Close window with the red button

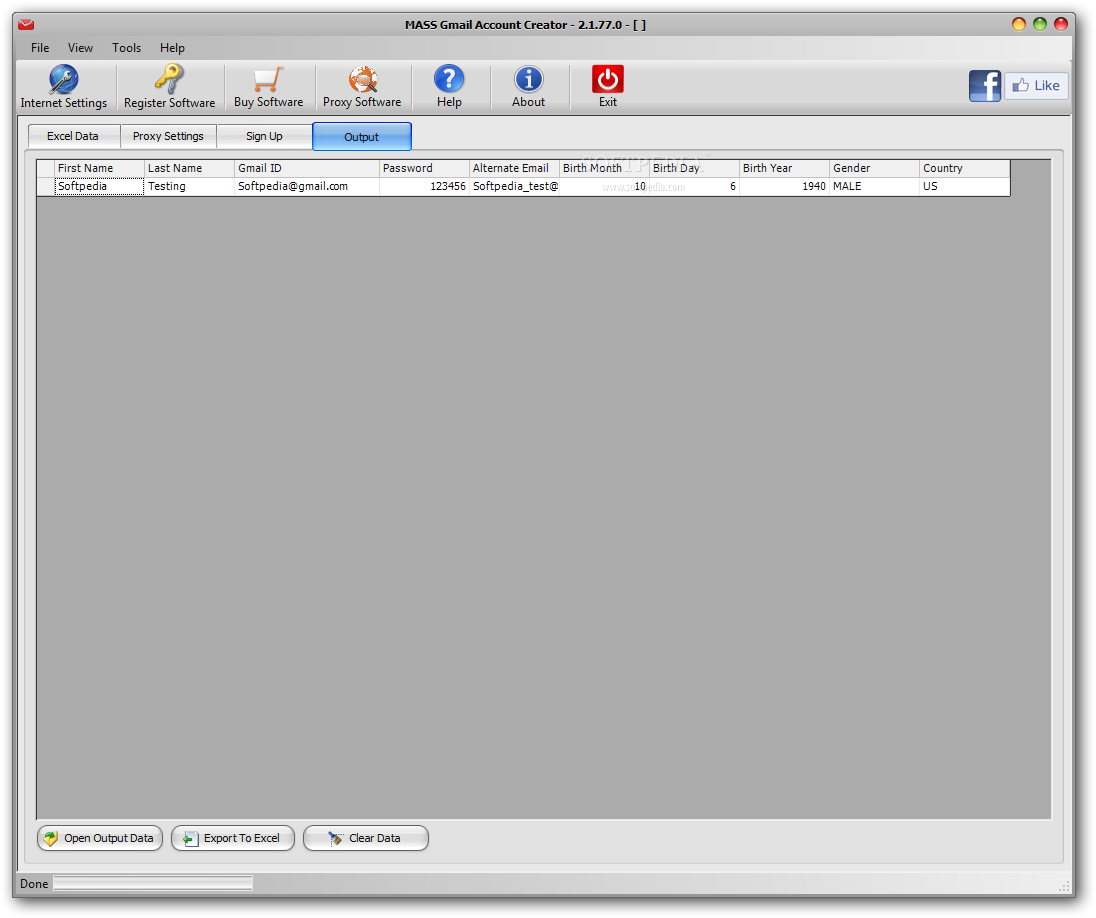pos(1060,24)
